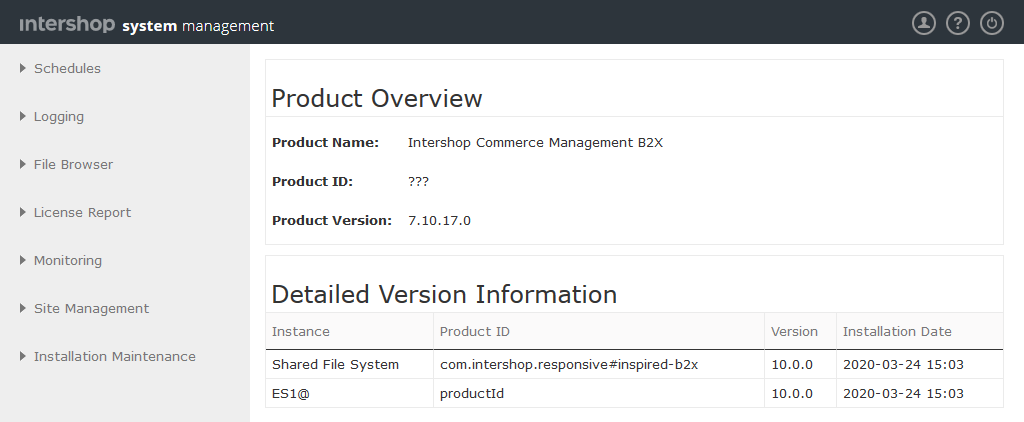
Task: Expand the File Browser arrow
Action: click(x=23, y=164)
